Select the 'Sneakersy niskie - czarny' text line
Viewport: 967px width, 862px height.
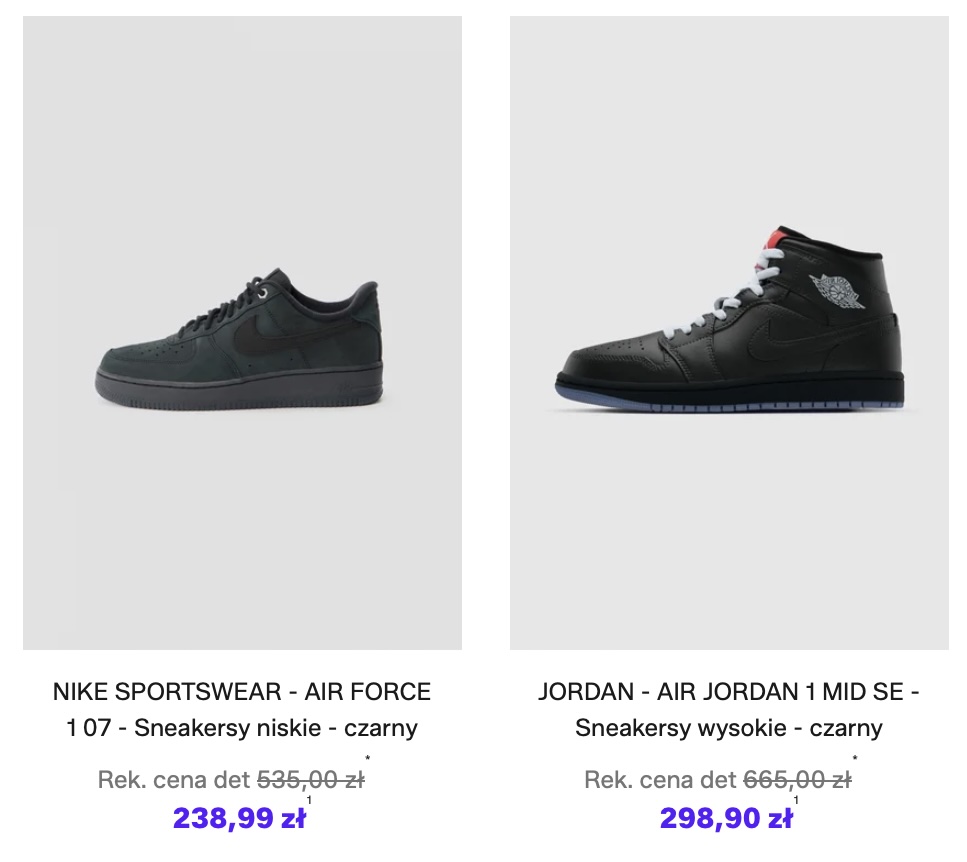tap(275, 728)
